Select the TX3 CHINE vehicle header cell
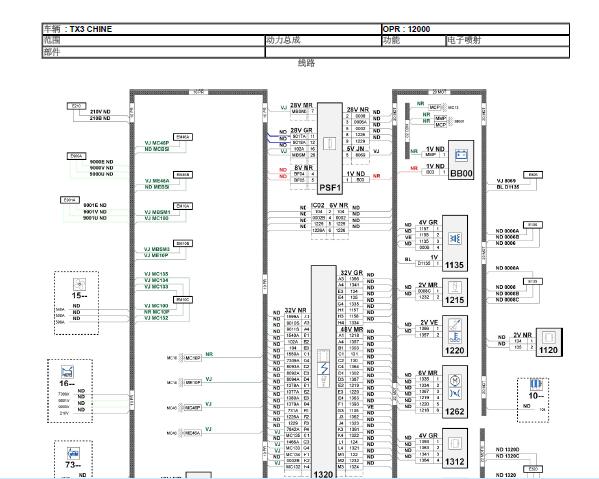The image size is (599, 479). coord(212,29)
